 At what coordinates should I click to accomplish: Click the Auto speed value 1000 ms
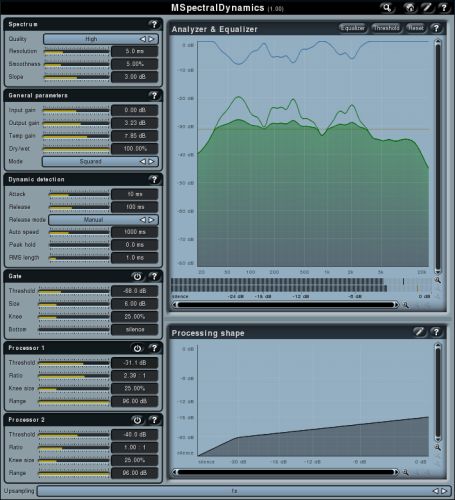135,232
